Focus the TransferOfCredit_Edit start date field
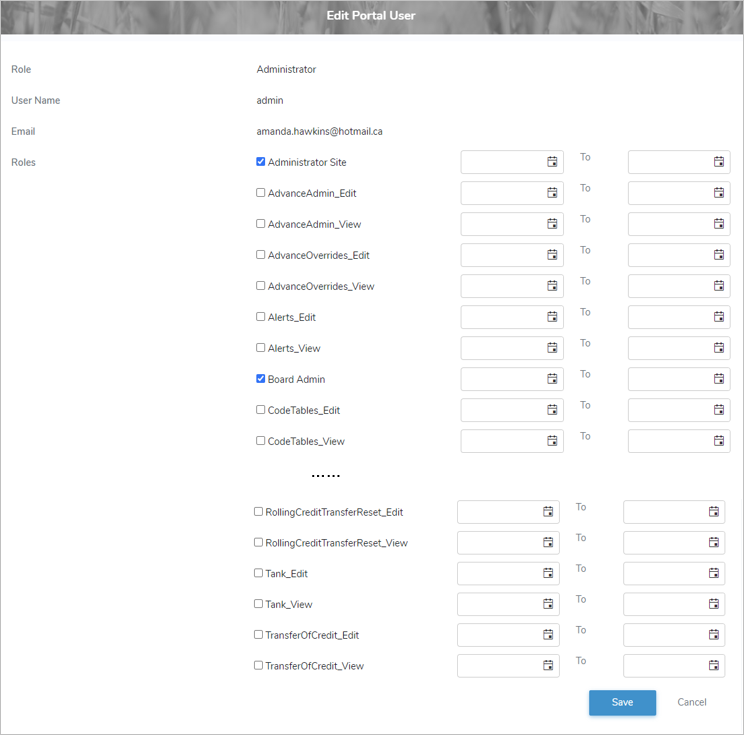This screenshot has width=744, height=735. pos(498,635)
